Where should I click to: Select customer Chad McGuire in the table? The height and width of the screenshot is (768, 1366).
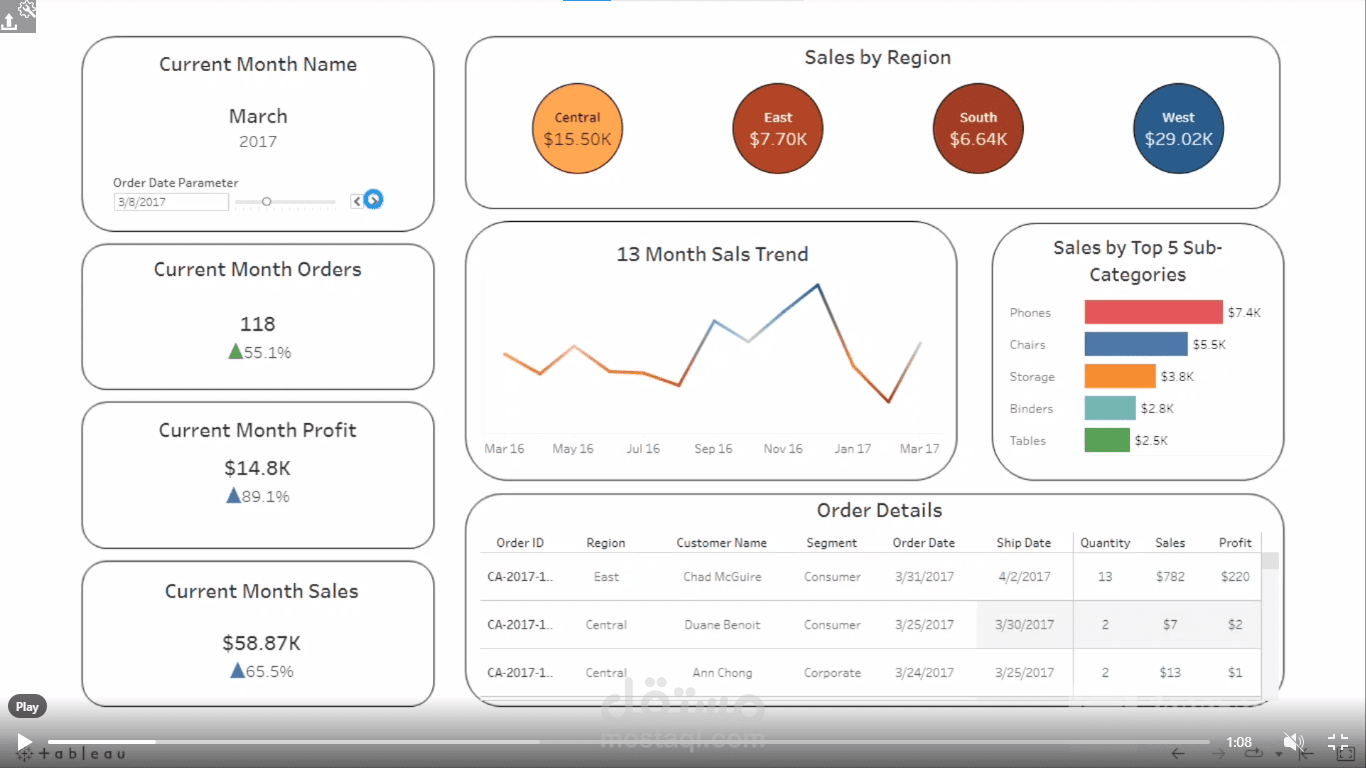click(x=722, y=577)
